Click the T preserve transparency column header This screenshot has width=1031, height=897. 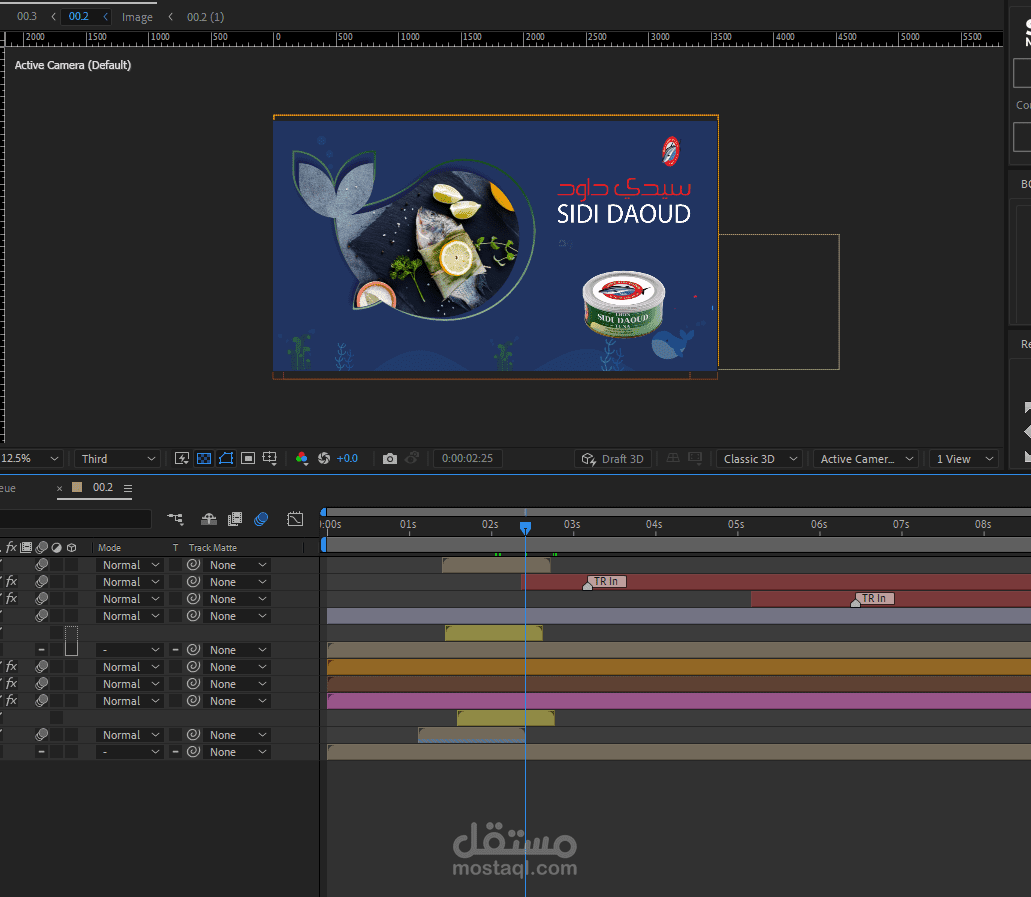coord(176,547)
